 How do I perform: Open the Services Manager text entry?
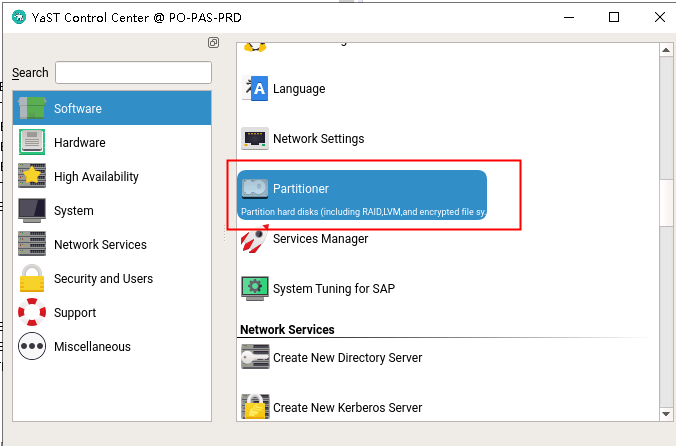click(320, 239)
